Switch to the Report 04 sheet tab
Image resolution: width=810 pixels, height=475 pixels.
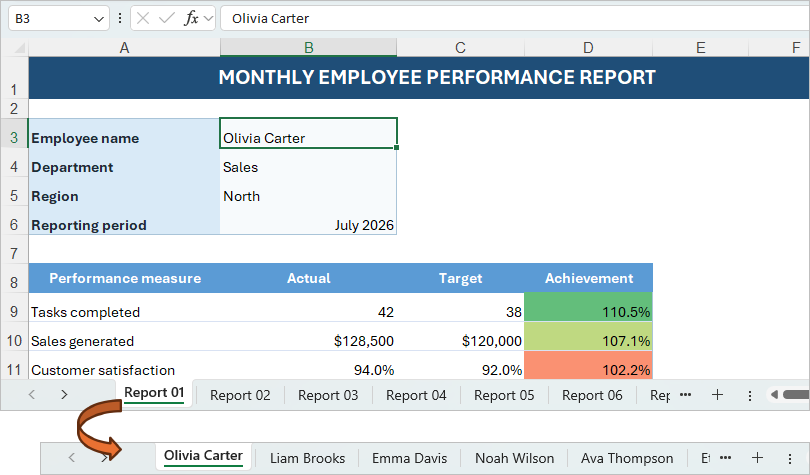416,395
